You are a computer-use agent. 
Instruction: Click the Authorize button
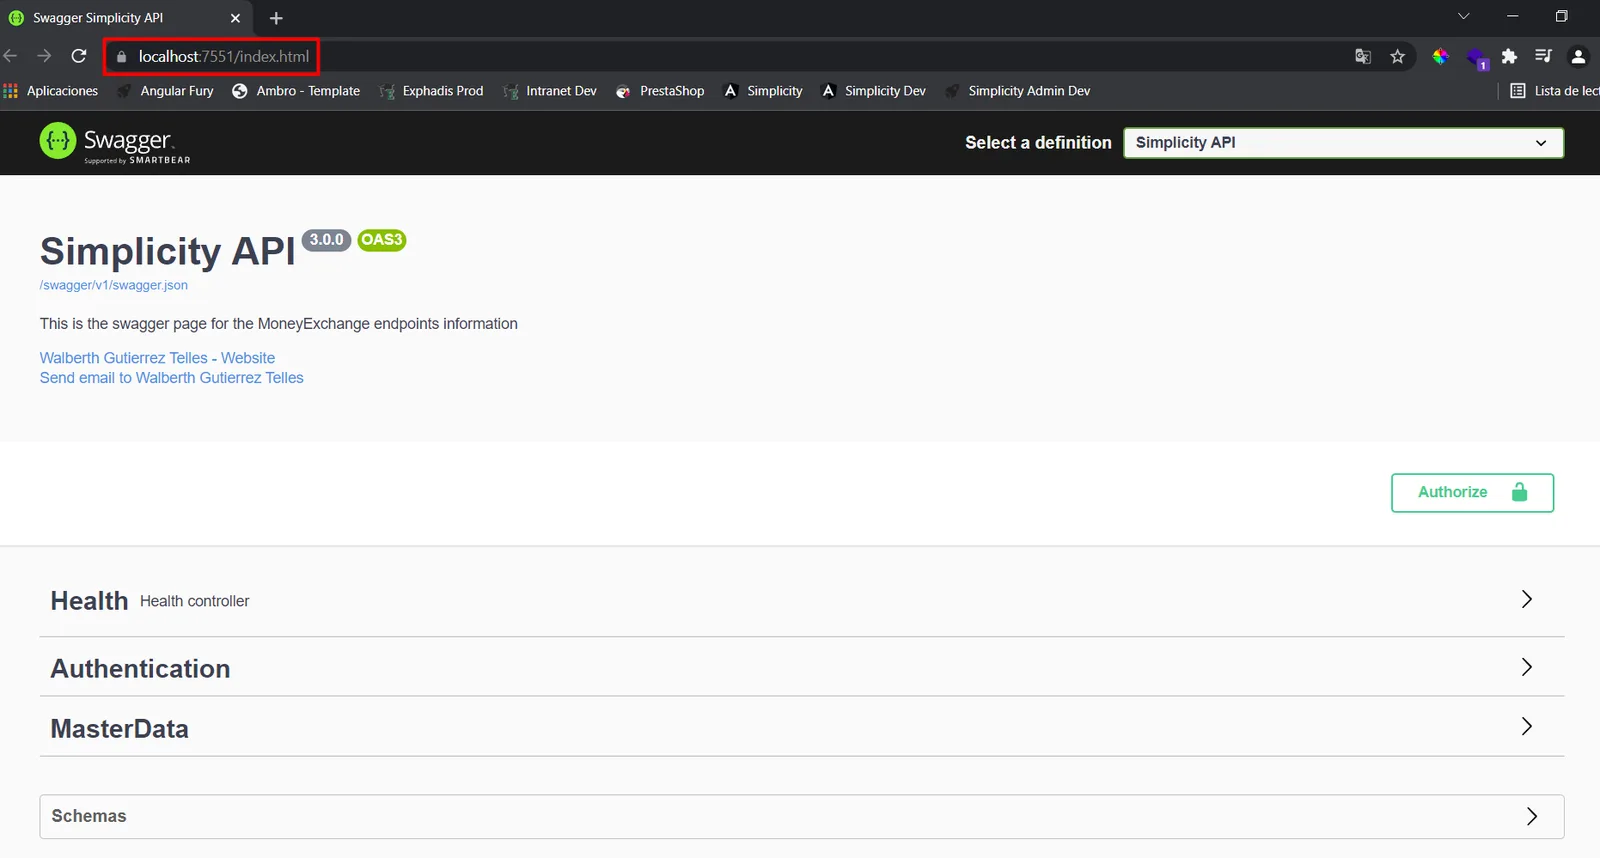(x=1472, y=493)
